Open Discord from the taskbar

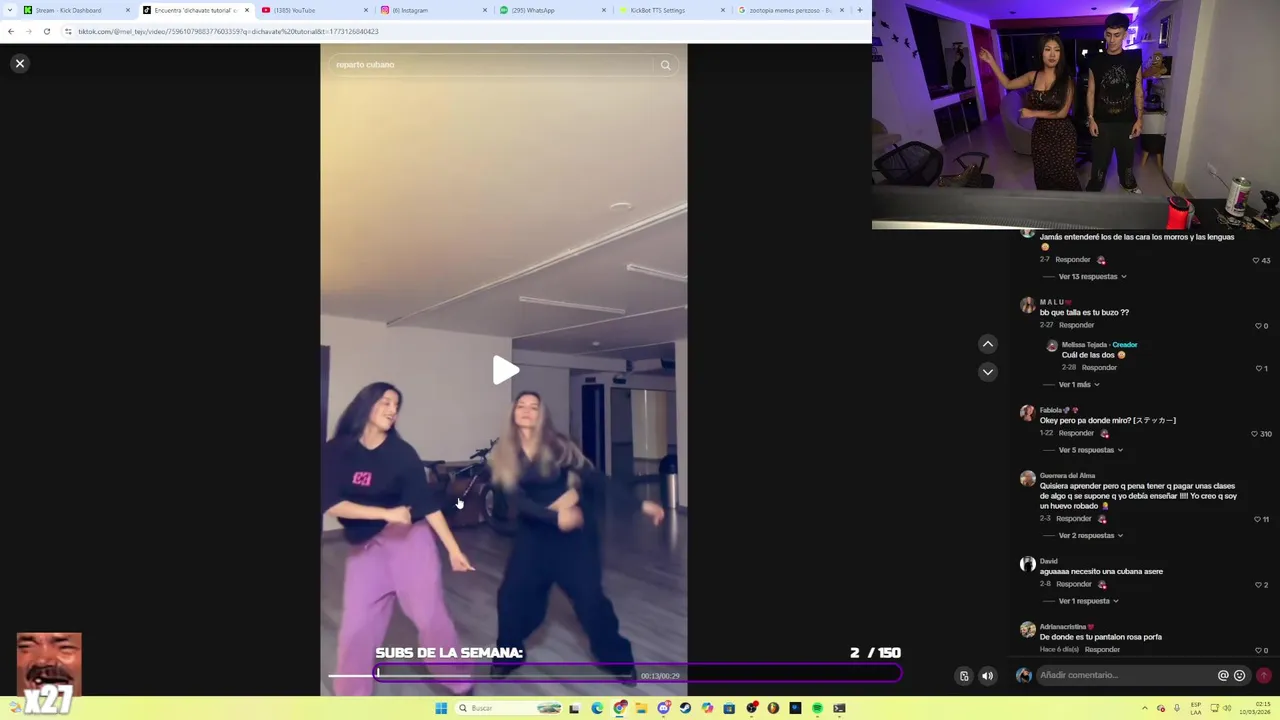[663, 708]
